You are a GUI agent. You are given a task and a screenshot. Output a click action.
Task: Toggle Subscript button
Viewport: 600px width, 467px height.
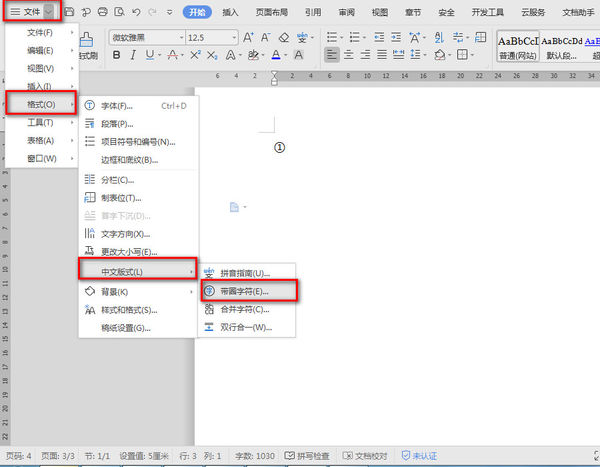coord(212,56)
